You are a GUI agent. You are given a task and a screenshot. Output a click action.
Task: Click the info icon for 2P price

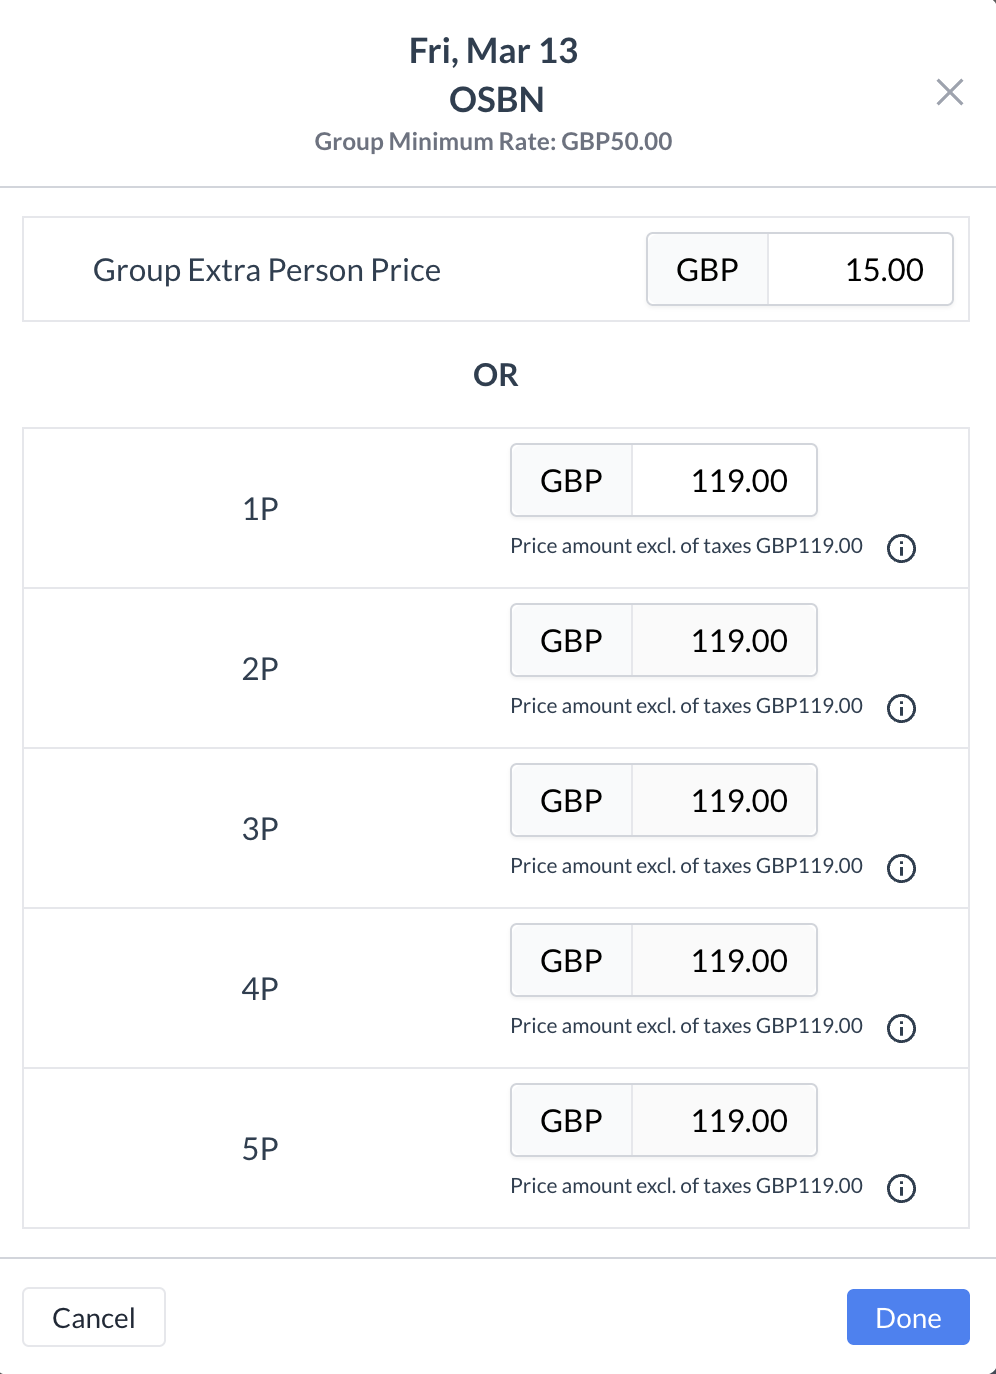pyautogui.click(x=901, y=708)
